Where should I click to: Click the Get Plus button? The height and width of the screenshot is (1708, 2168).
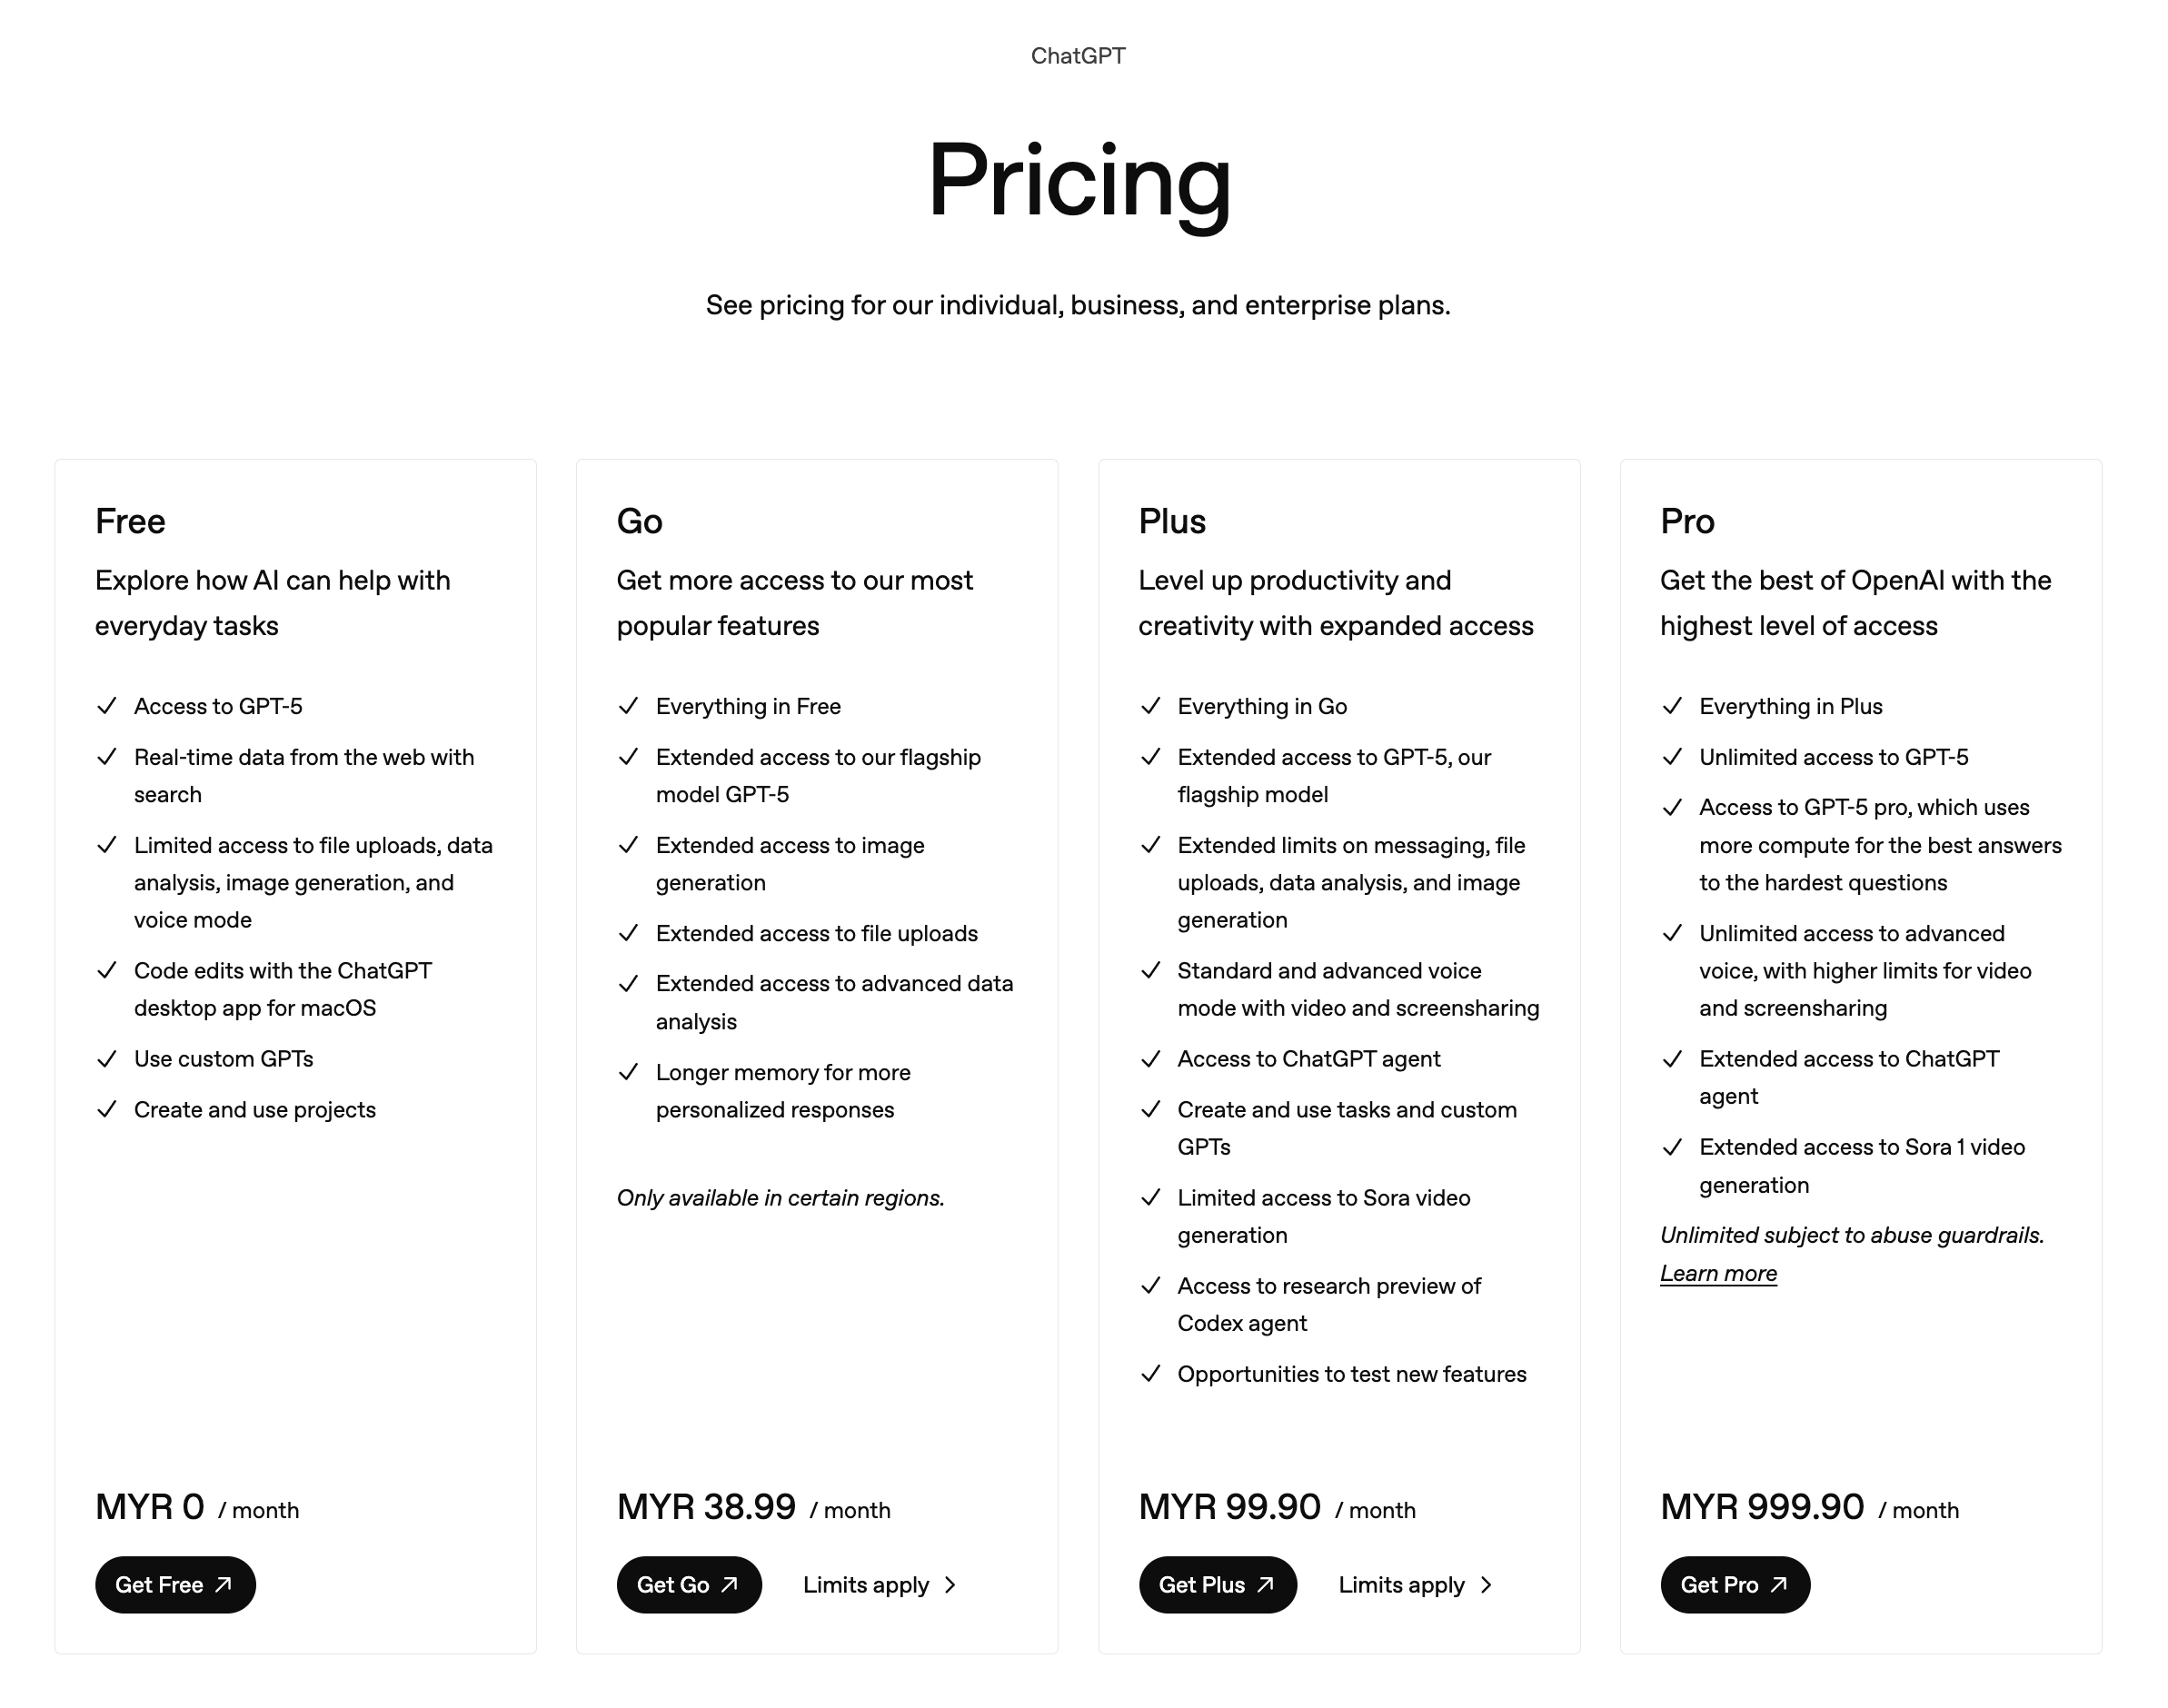tap(1217, 1585)
